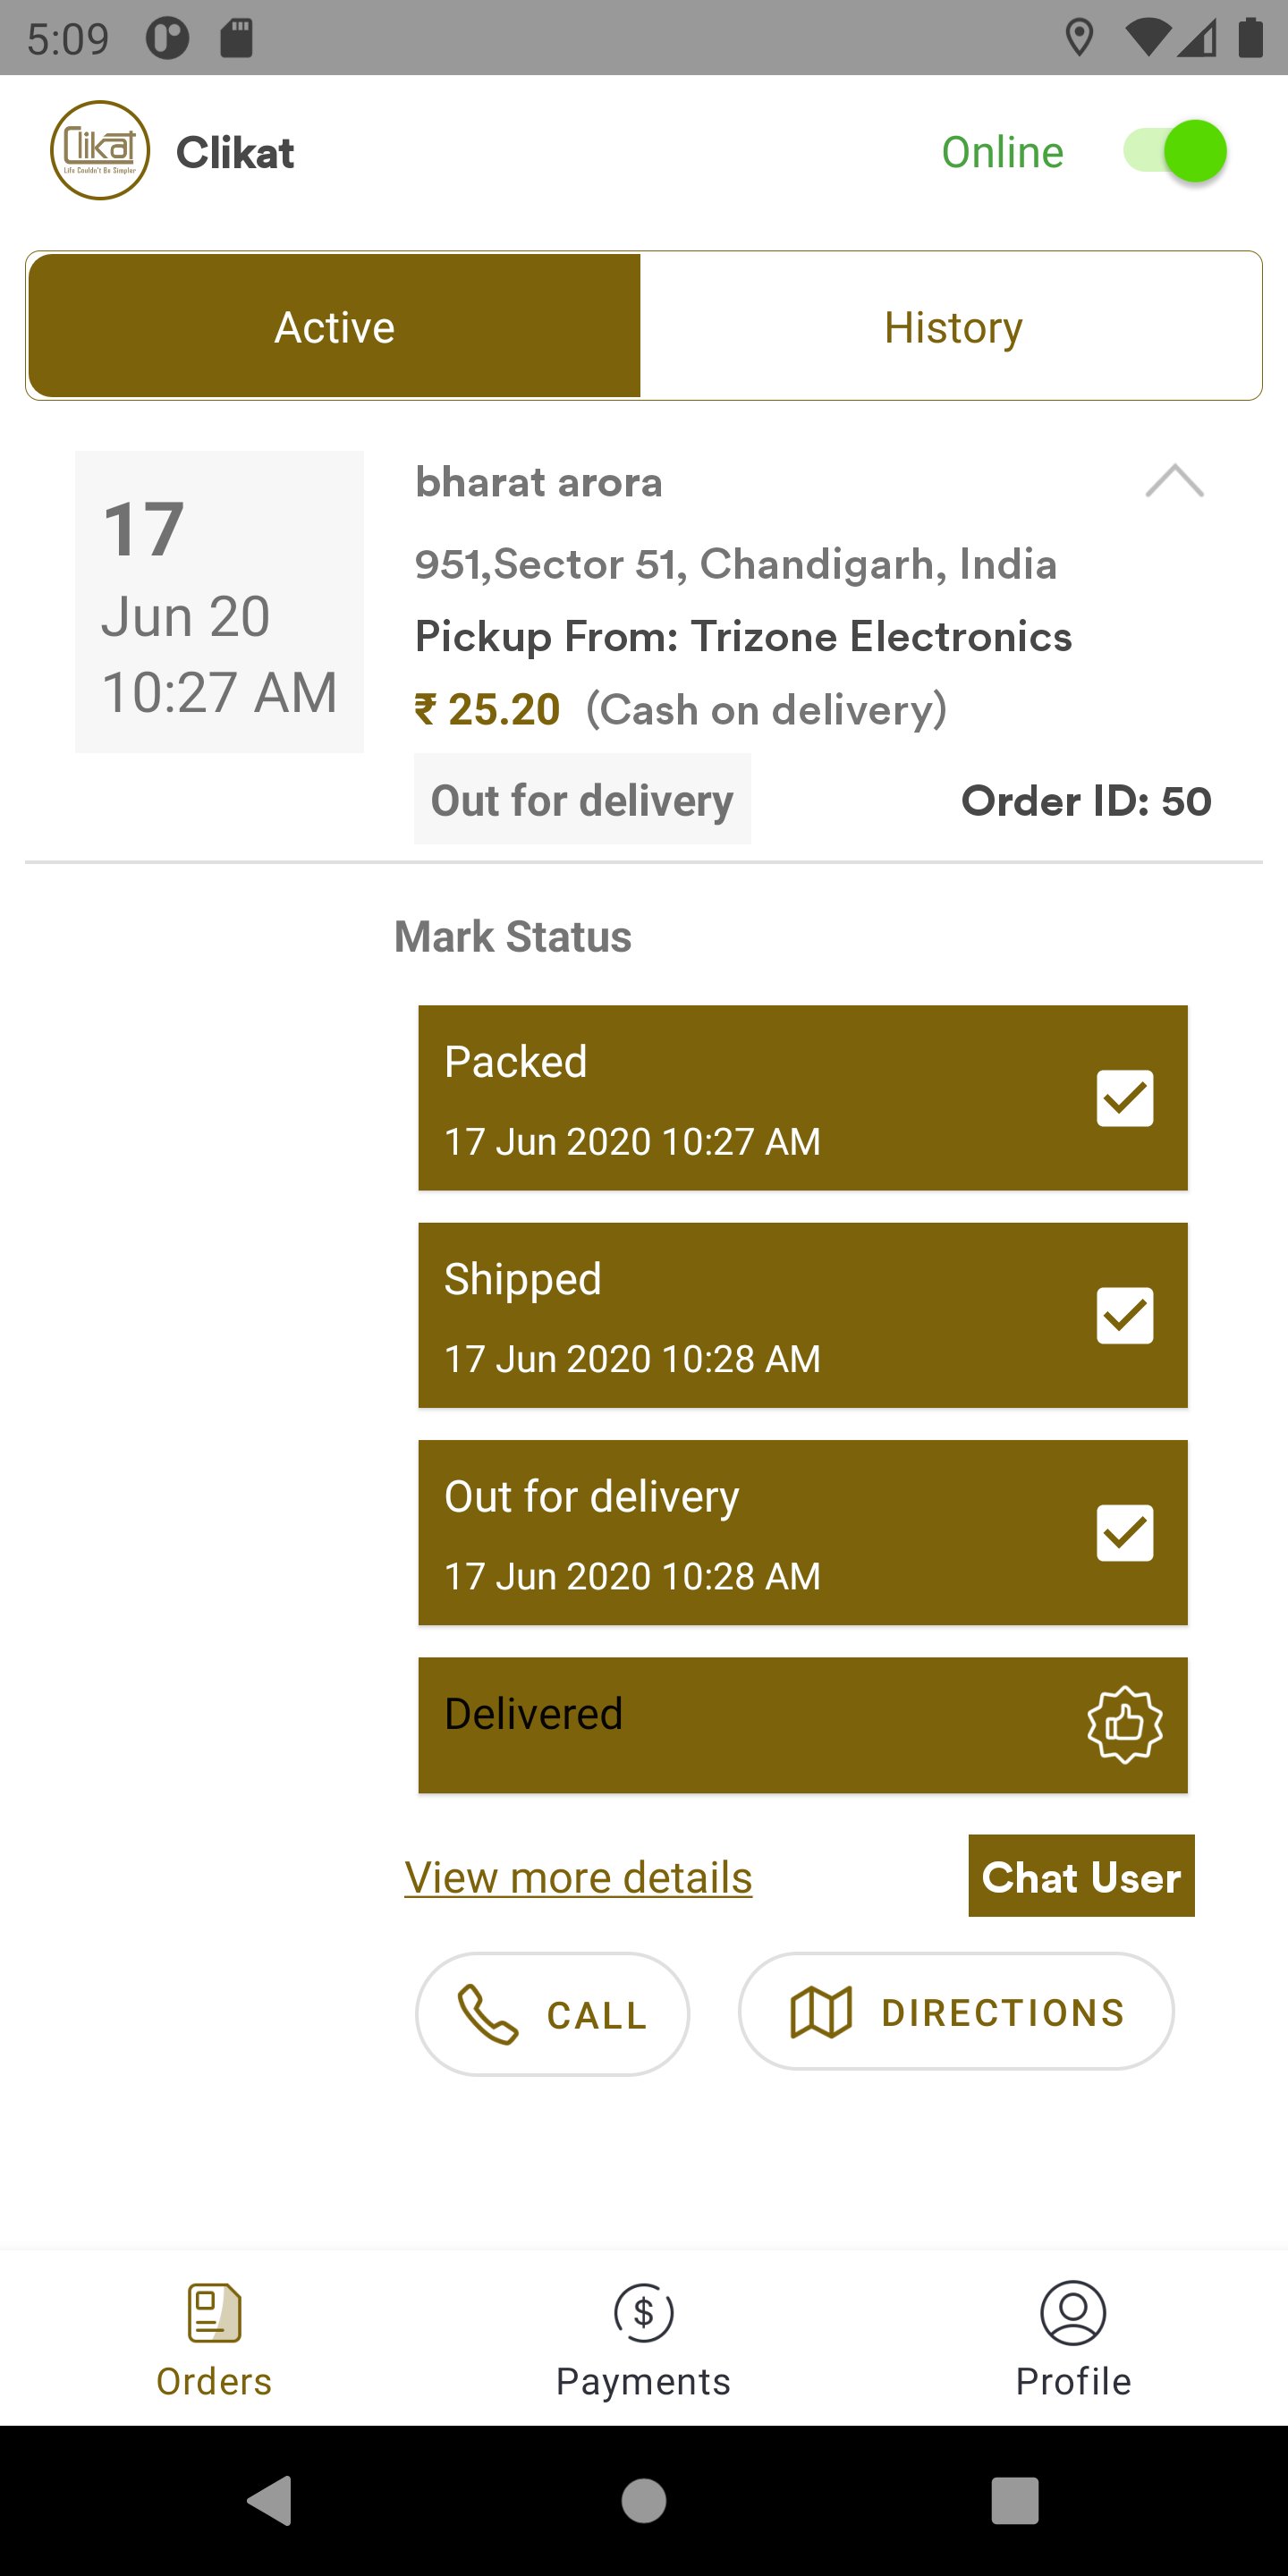Open the View more details link
The height and width of the screenshot is (2576, 1288).
click(578, 1877)
